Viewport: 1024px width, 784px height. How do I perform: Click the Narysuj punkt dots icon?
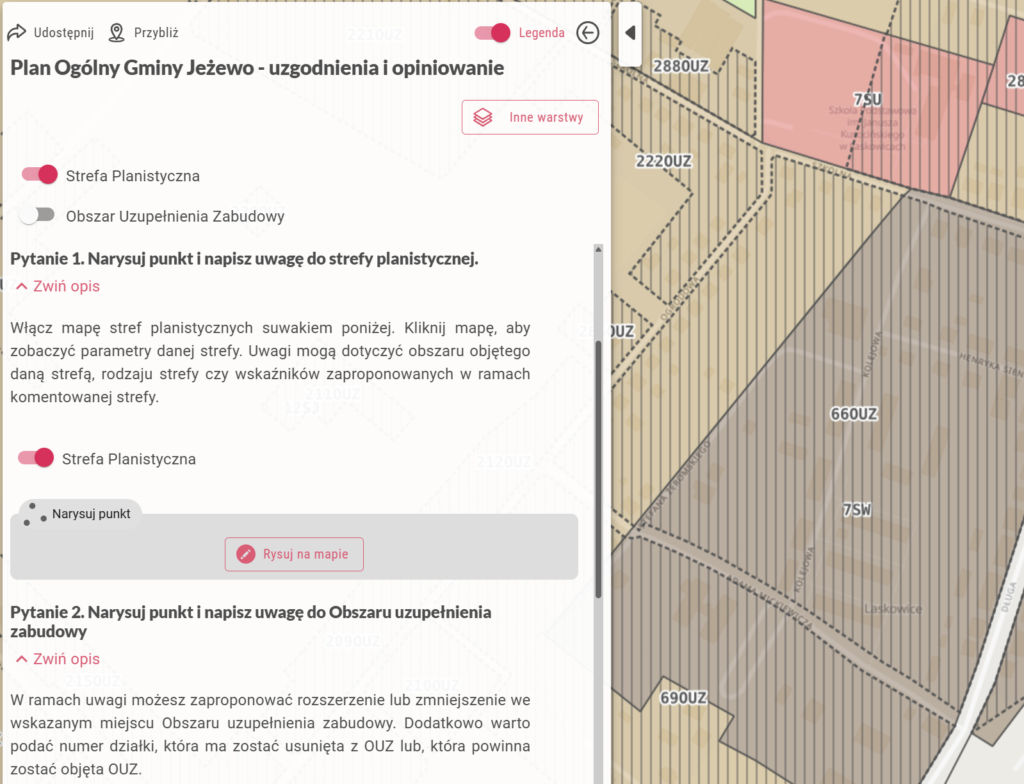(x=35, y=514)
